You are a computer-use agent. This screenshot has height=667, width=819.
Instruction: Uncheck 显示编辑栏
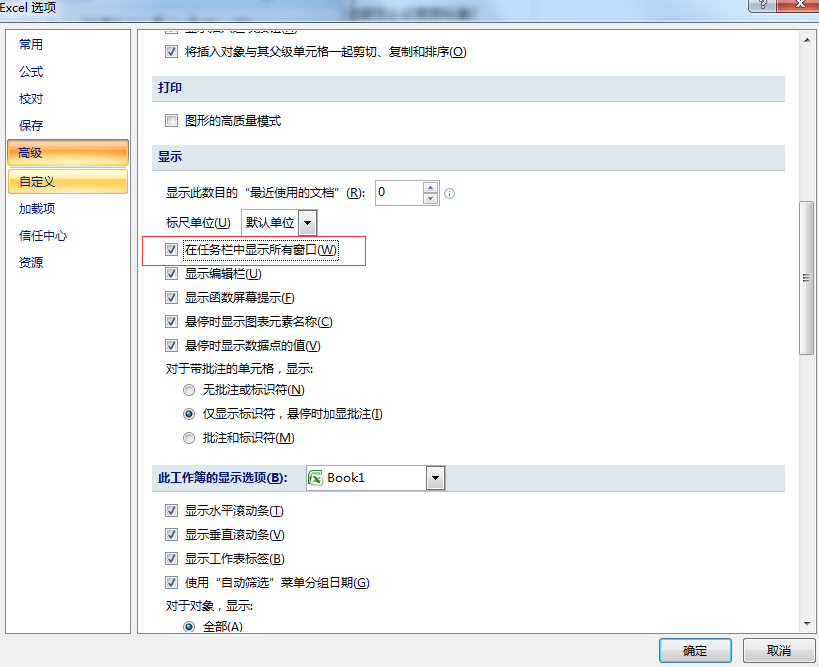(x=172, y=274)
